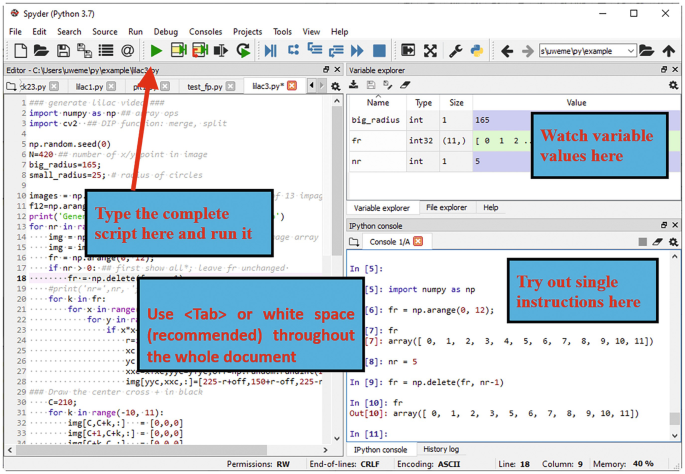Open the IPython console options gear menu
This screenshot has width=685, height=474.
pos(673,242)
